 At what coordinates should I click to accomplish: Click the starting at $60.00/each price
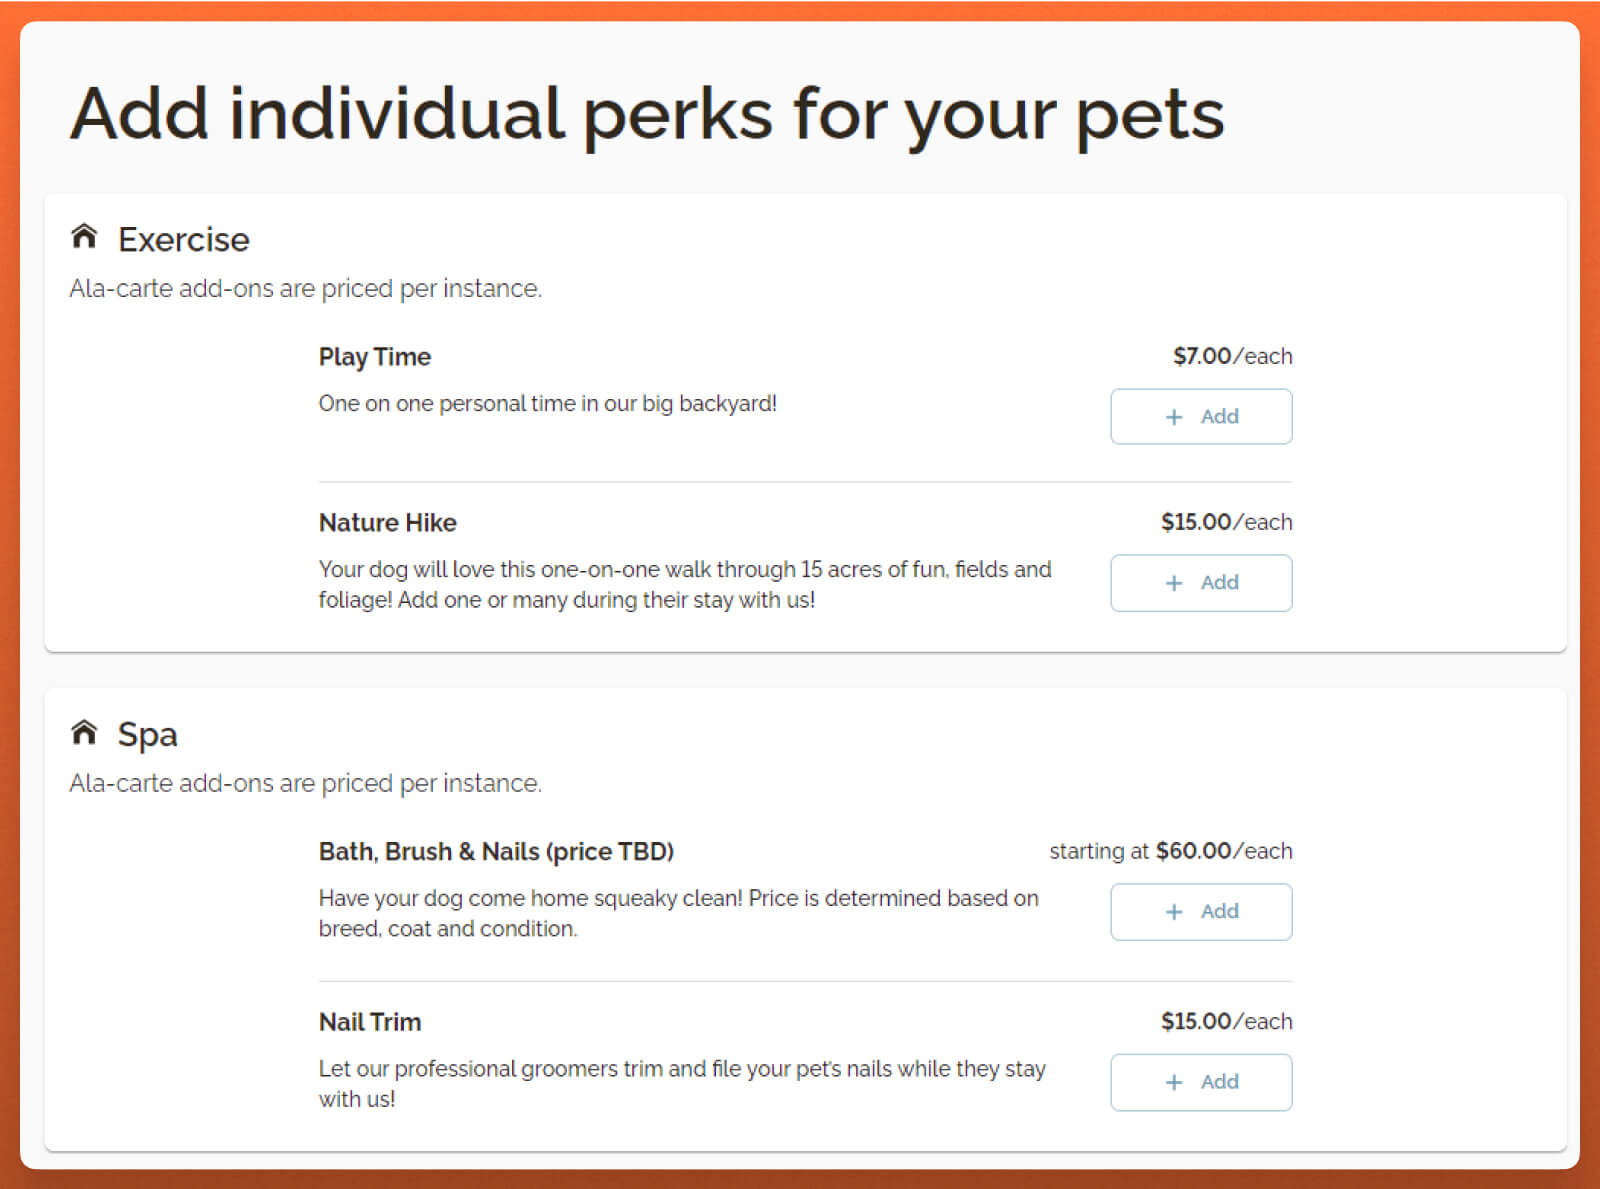[x=1171, y=851]
